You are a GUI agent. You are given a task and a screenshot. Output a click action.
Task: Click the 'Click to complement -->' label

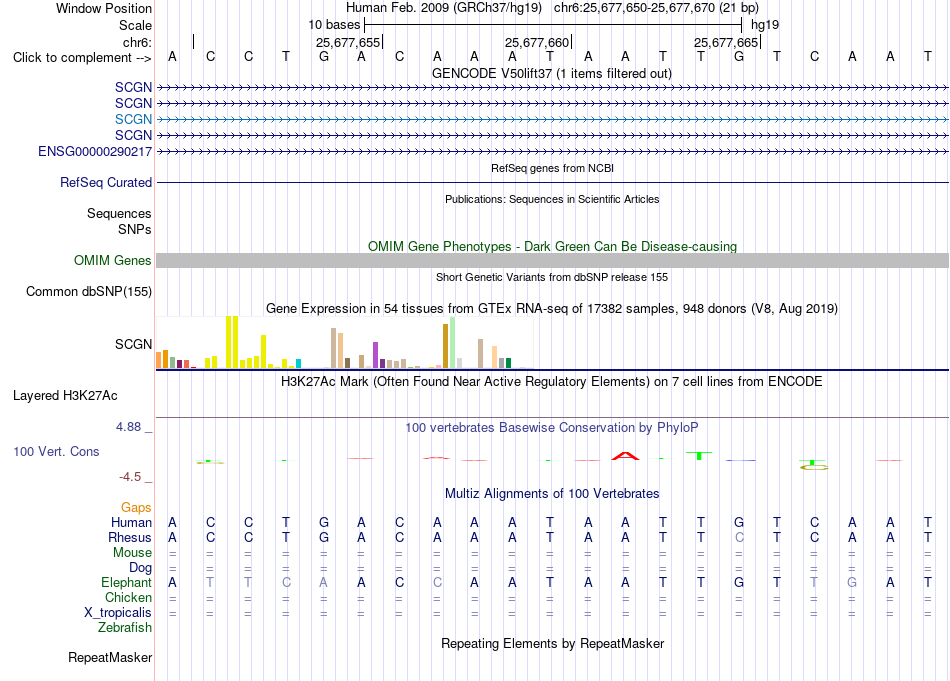tap(82, 58)
